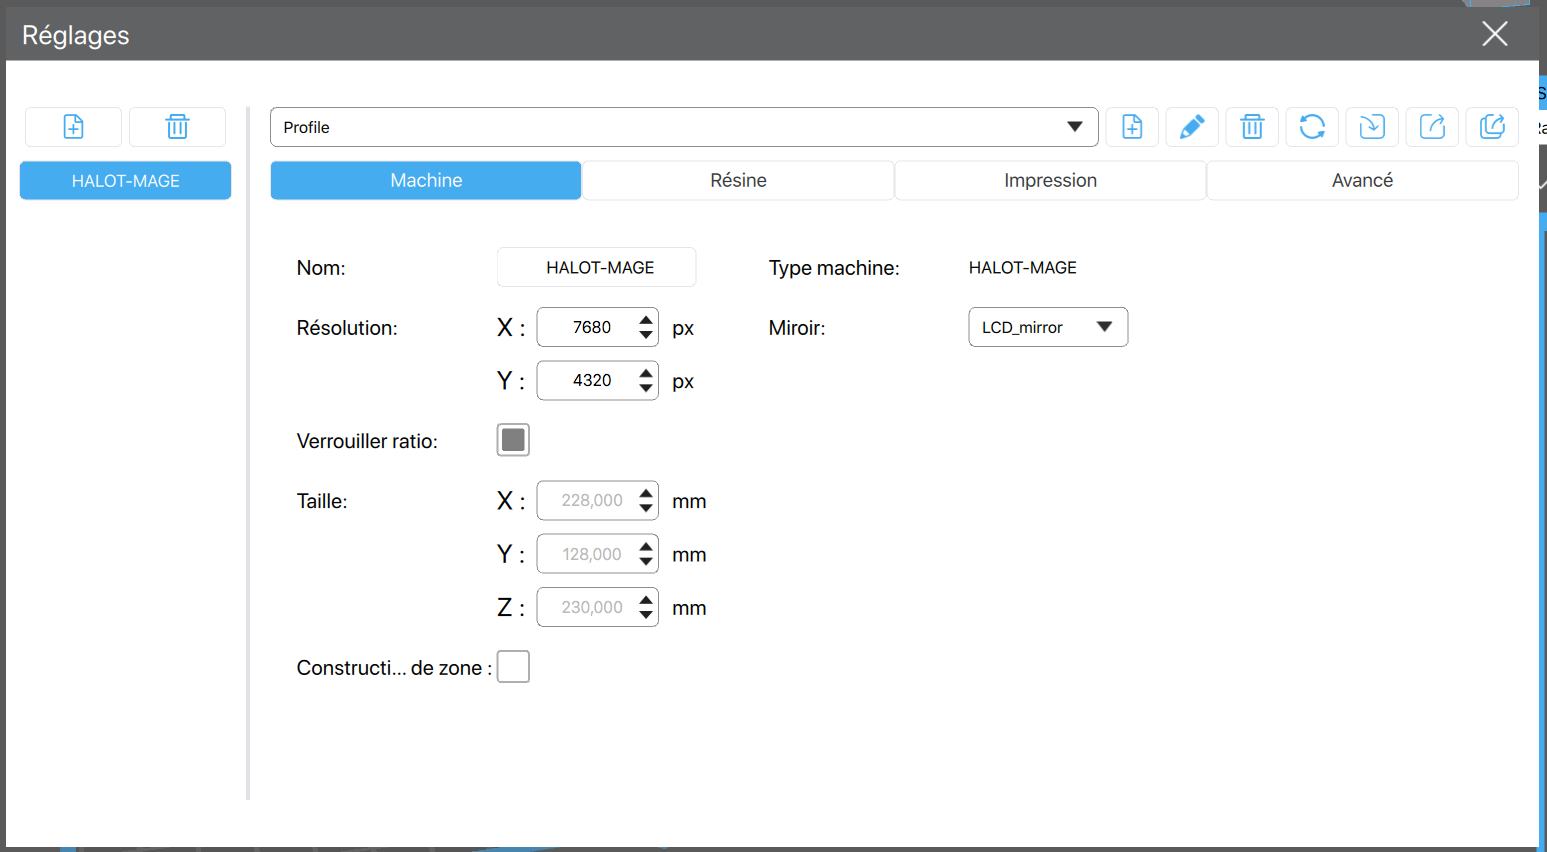Select the HALOT-MAGE machine in the list
The height and width of the screenshot is (852, 1547).
tap(125, 181)
